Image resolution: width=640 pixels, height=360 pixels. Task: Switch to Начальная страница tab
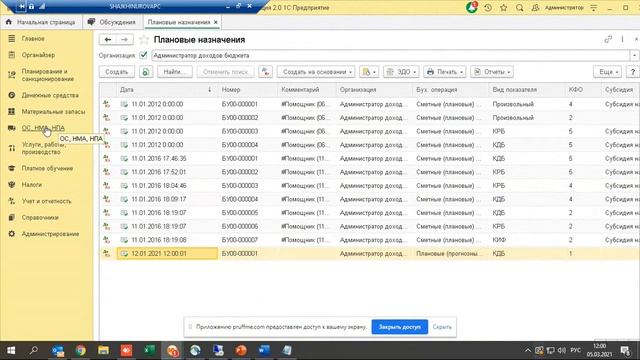point(41,22)
